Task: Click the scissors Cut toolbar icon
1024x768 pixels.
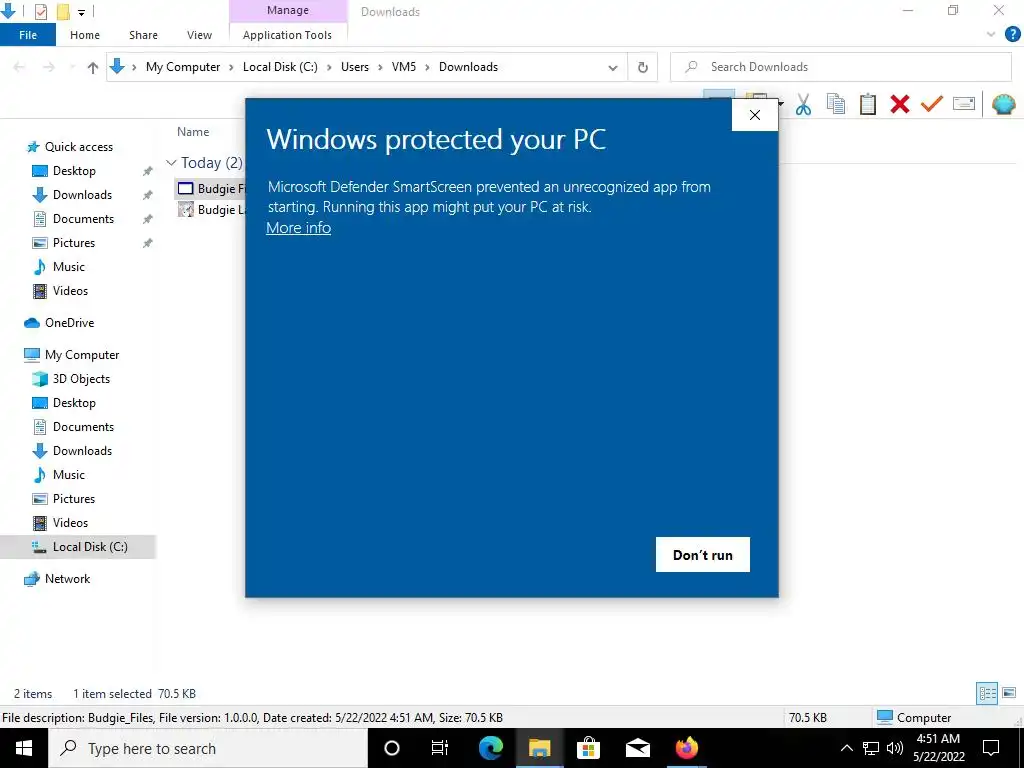Action: (x=803, y=104)
